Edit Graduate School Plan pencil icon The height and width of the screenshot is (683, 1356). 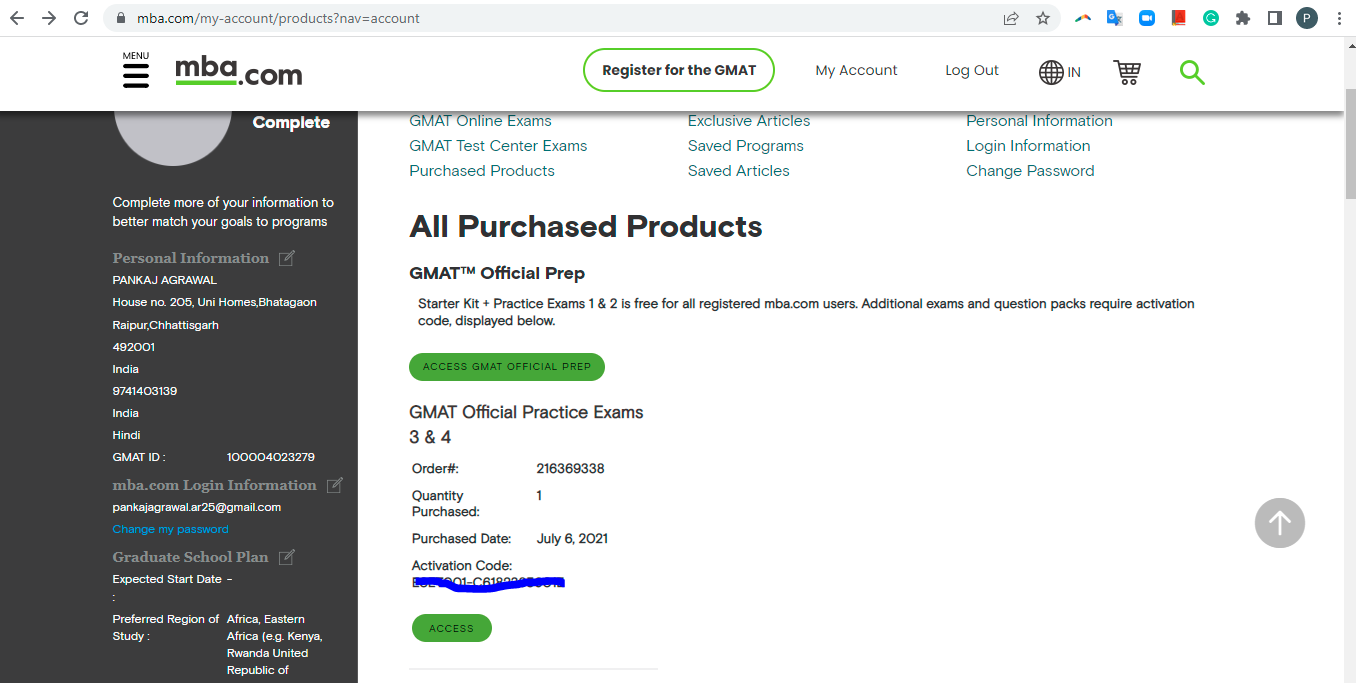[287, 557]
